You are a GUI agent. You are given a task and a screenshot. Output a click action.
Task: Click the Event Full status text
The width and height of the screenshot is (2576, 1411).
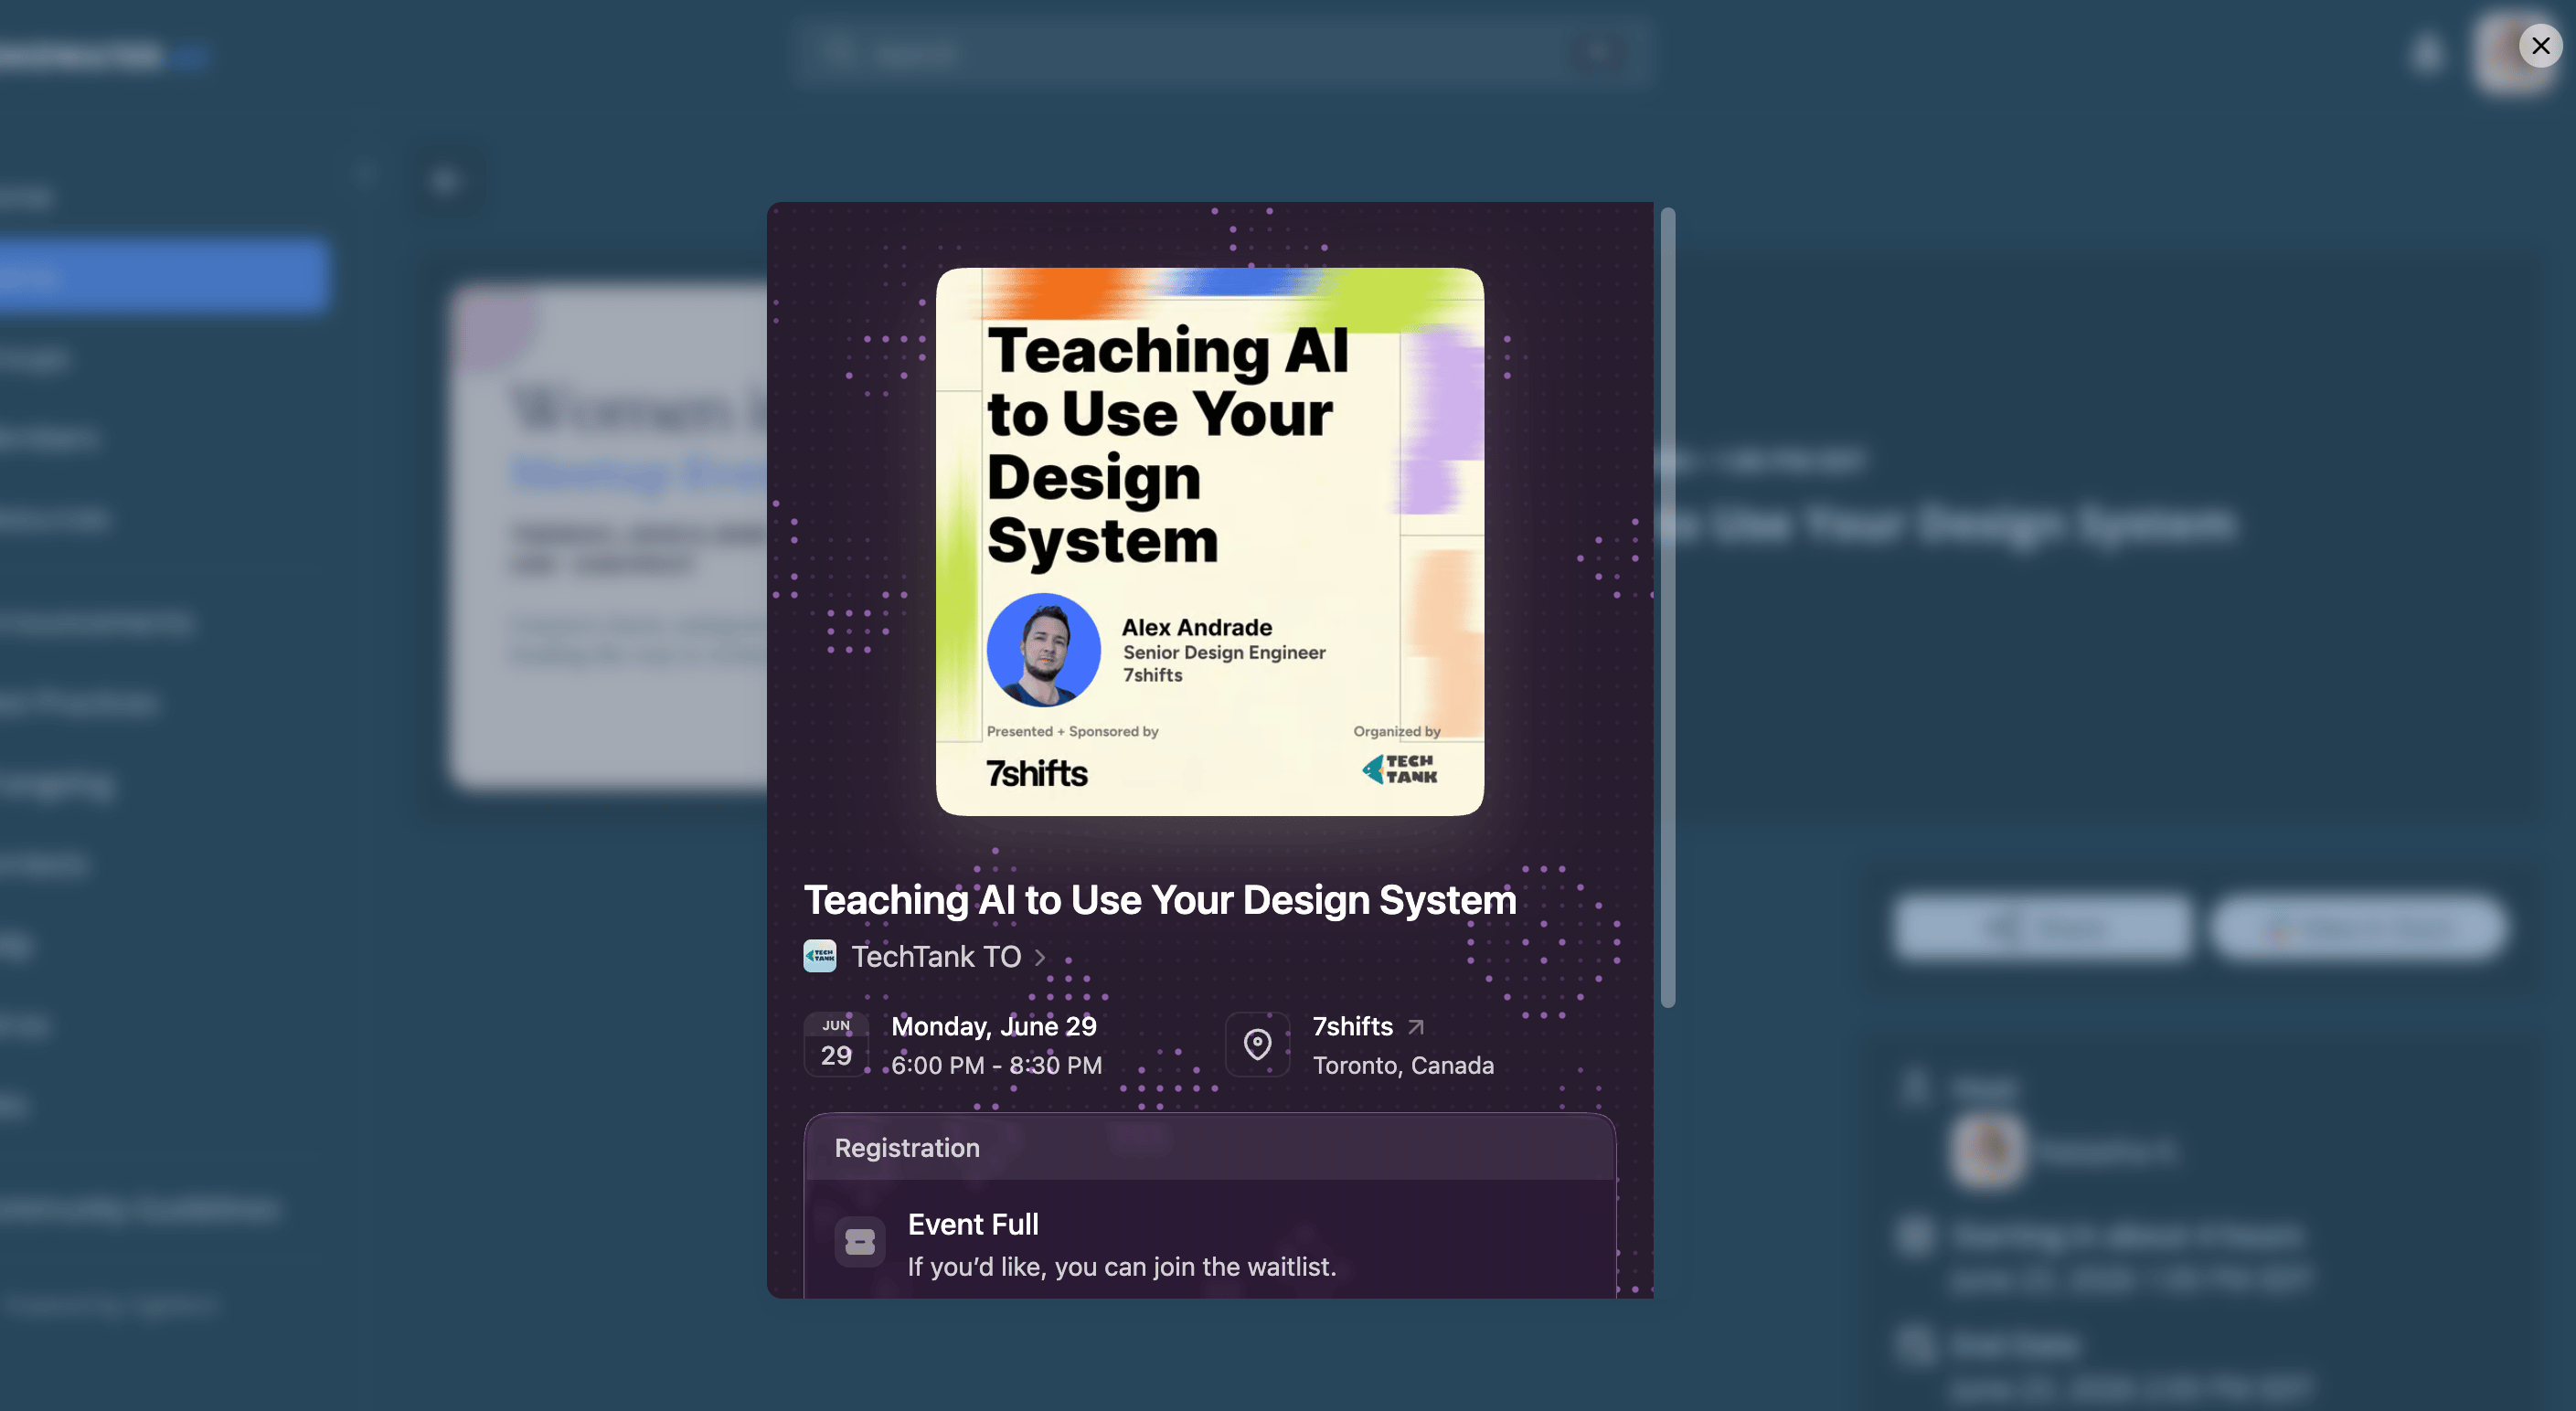(x=973, y=1225)
